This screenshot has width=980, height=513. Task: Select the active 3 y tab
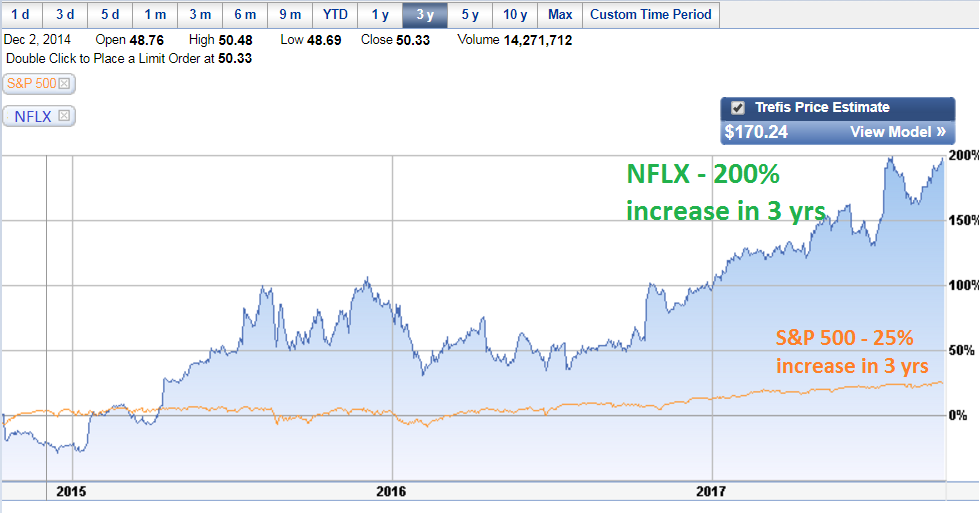pyautogui.click(x=425, y=14)
